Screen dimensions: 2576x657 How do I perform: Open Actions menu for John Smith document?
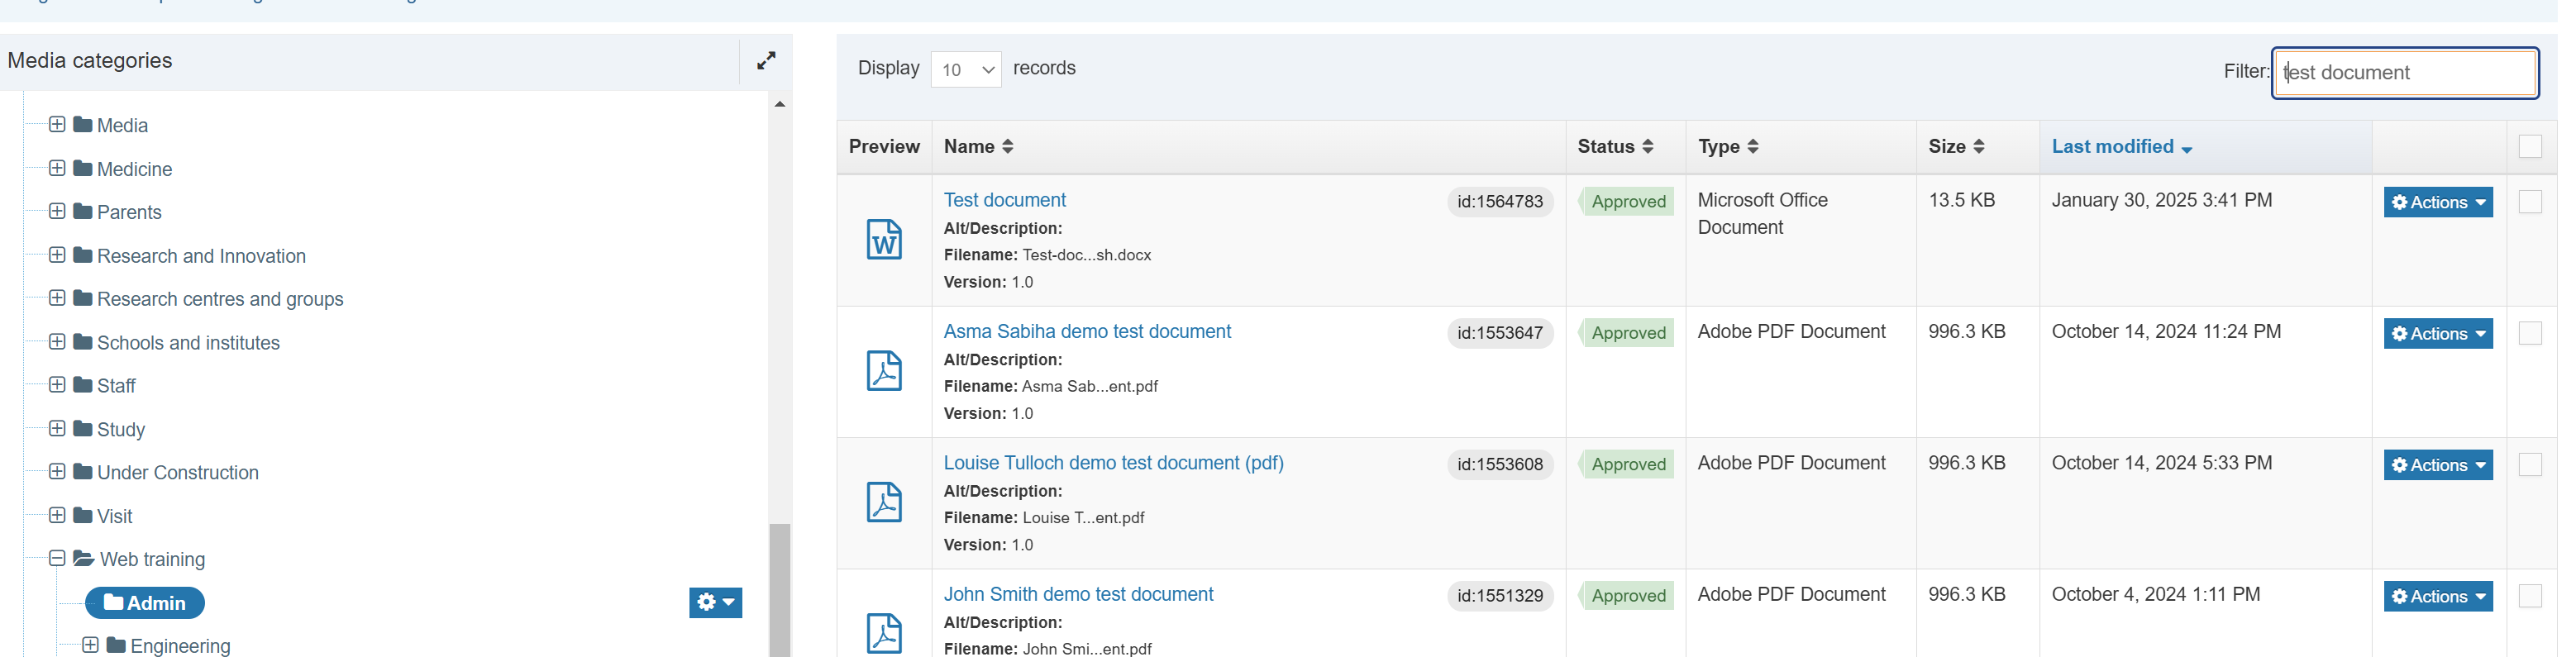point(2437,596)
